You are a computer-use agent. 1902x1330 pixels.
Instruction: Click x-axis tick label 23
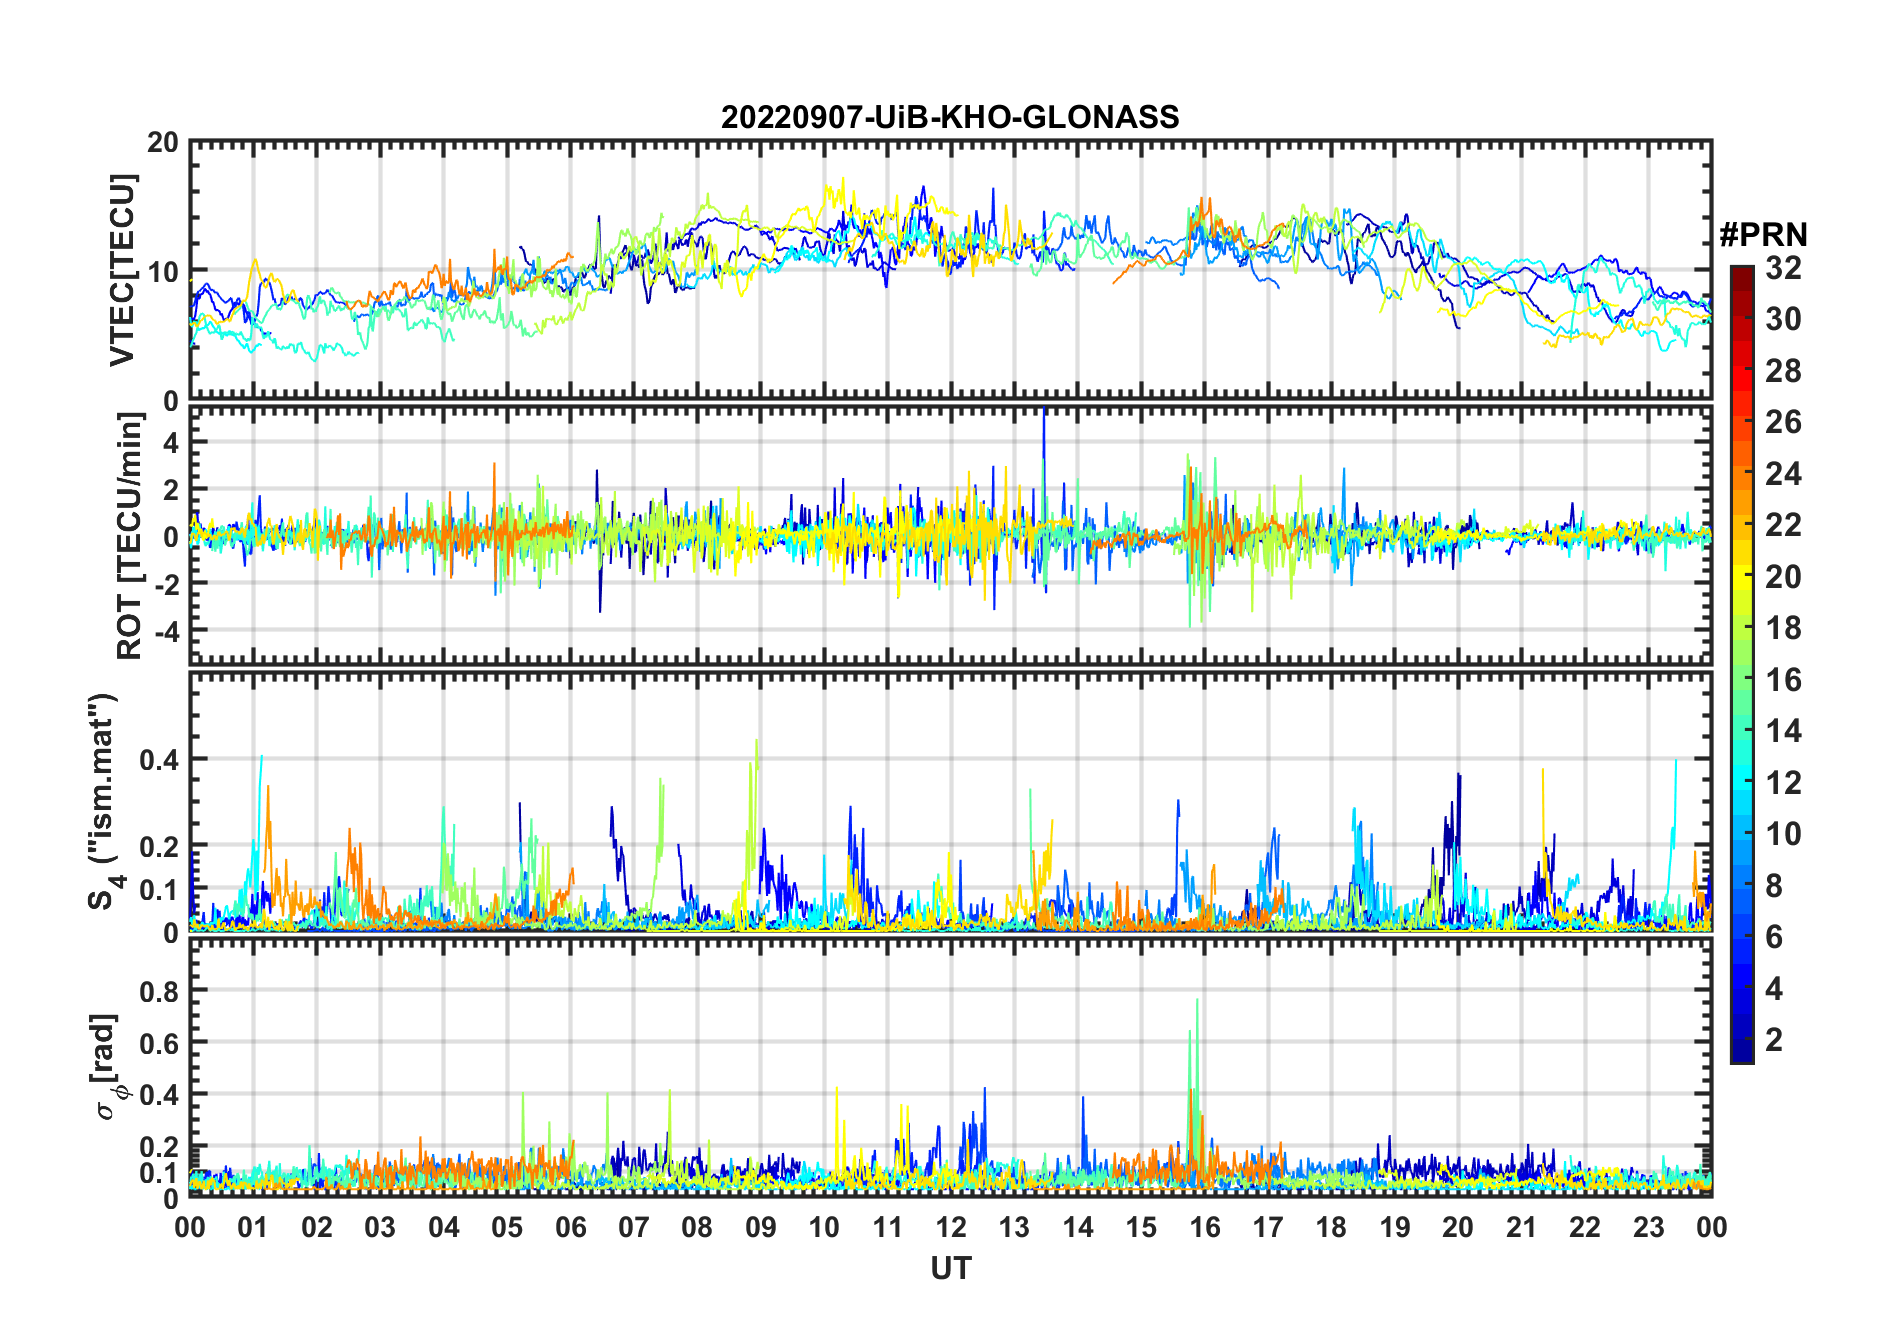(x=1648, y=1227)
